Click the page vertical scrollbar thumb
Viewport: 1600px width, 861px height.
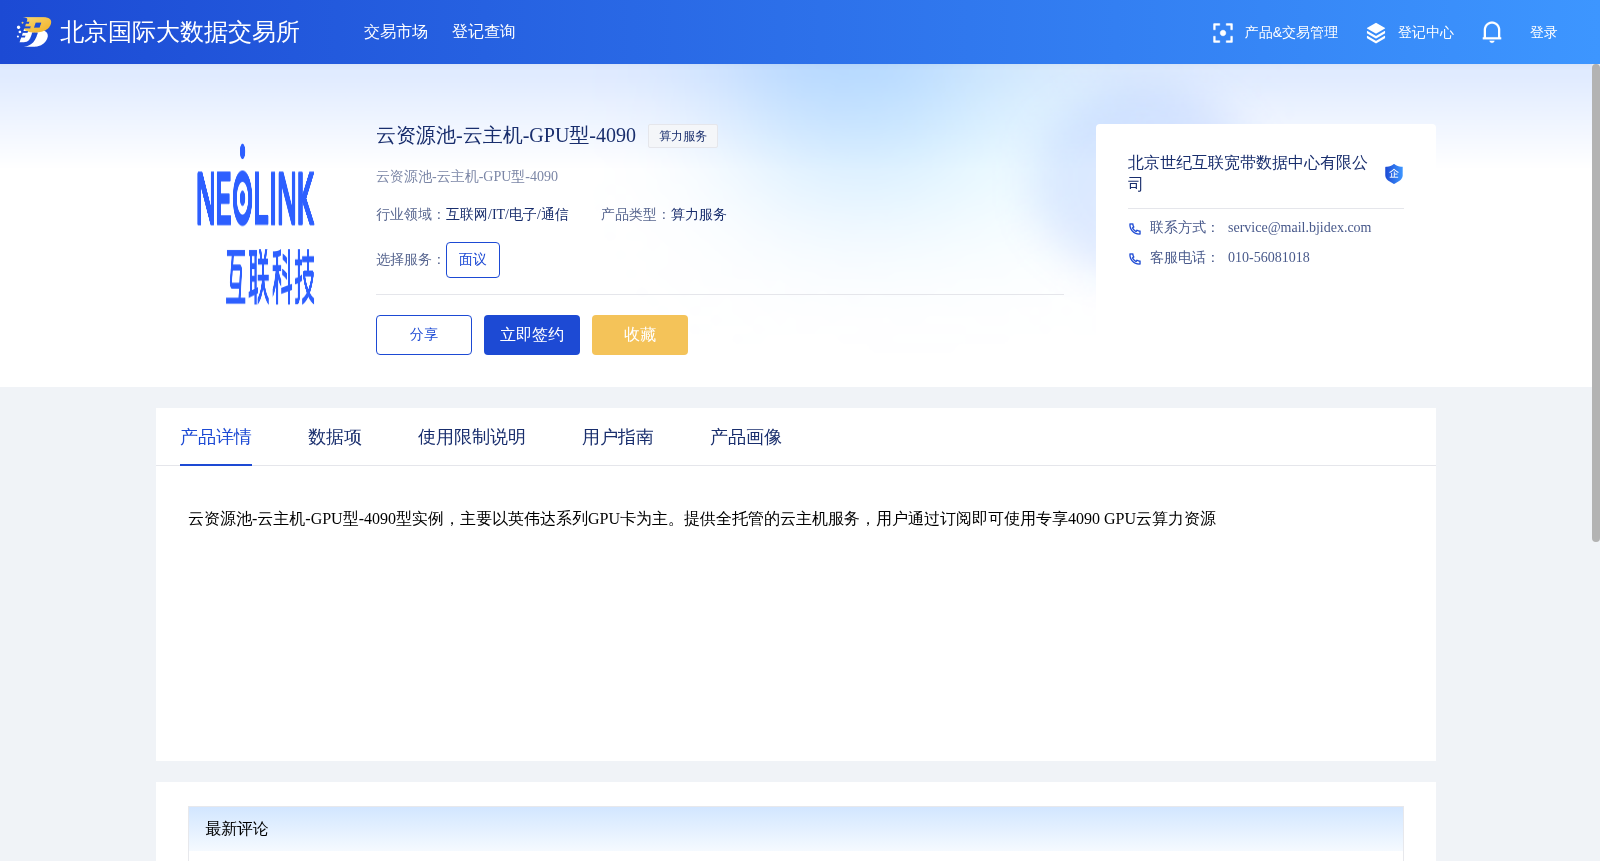(1596, 303)
